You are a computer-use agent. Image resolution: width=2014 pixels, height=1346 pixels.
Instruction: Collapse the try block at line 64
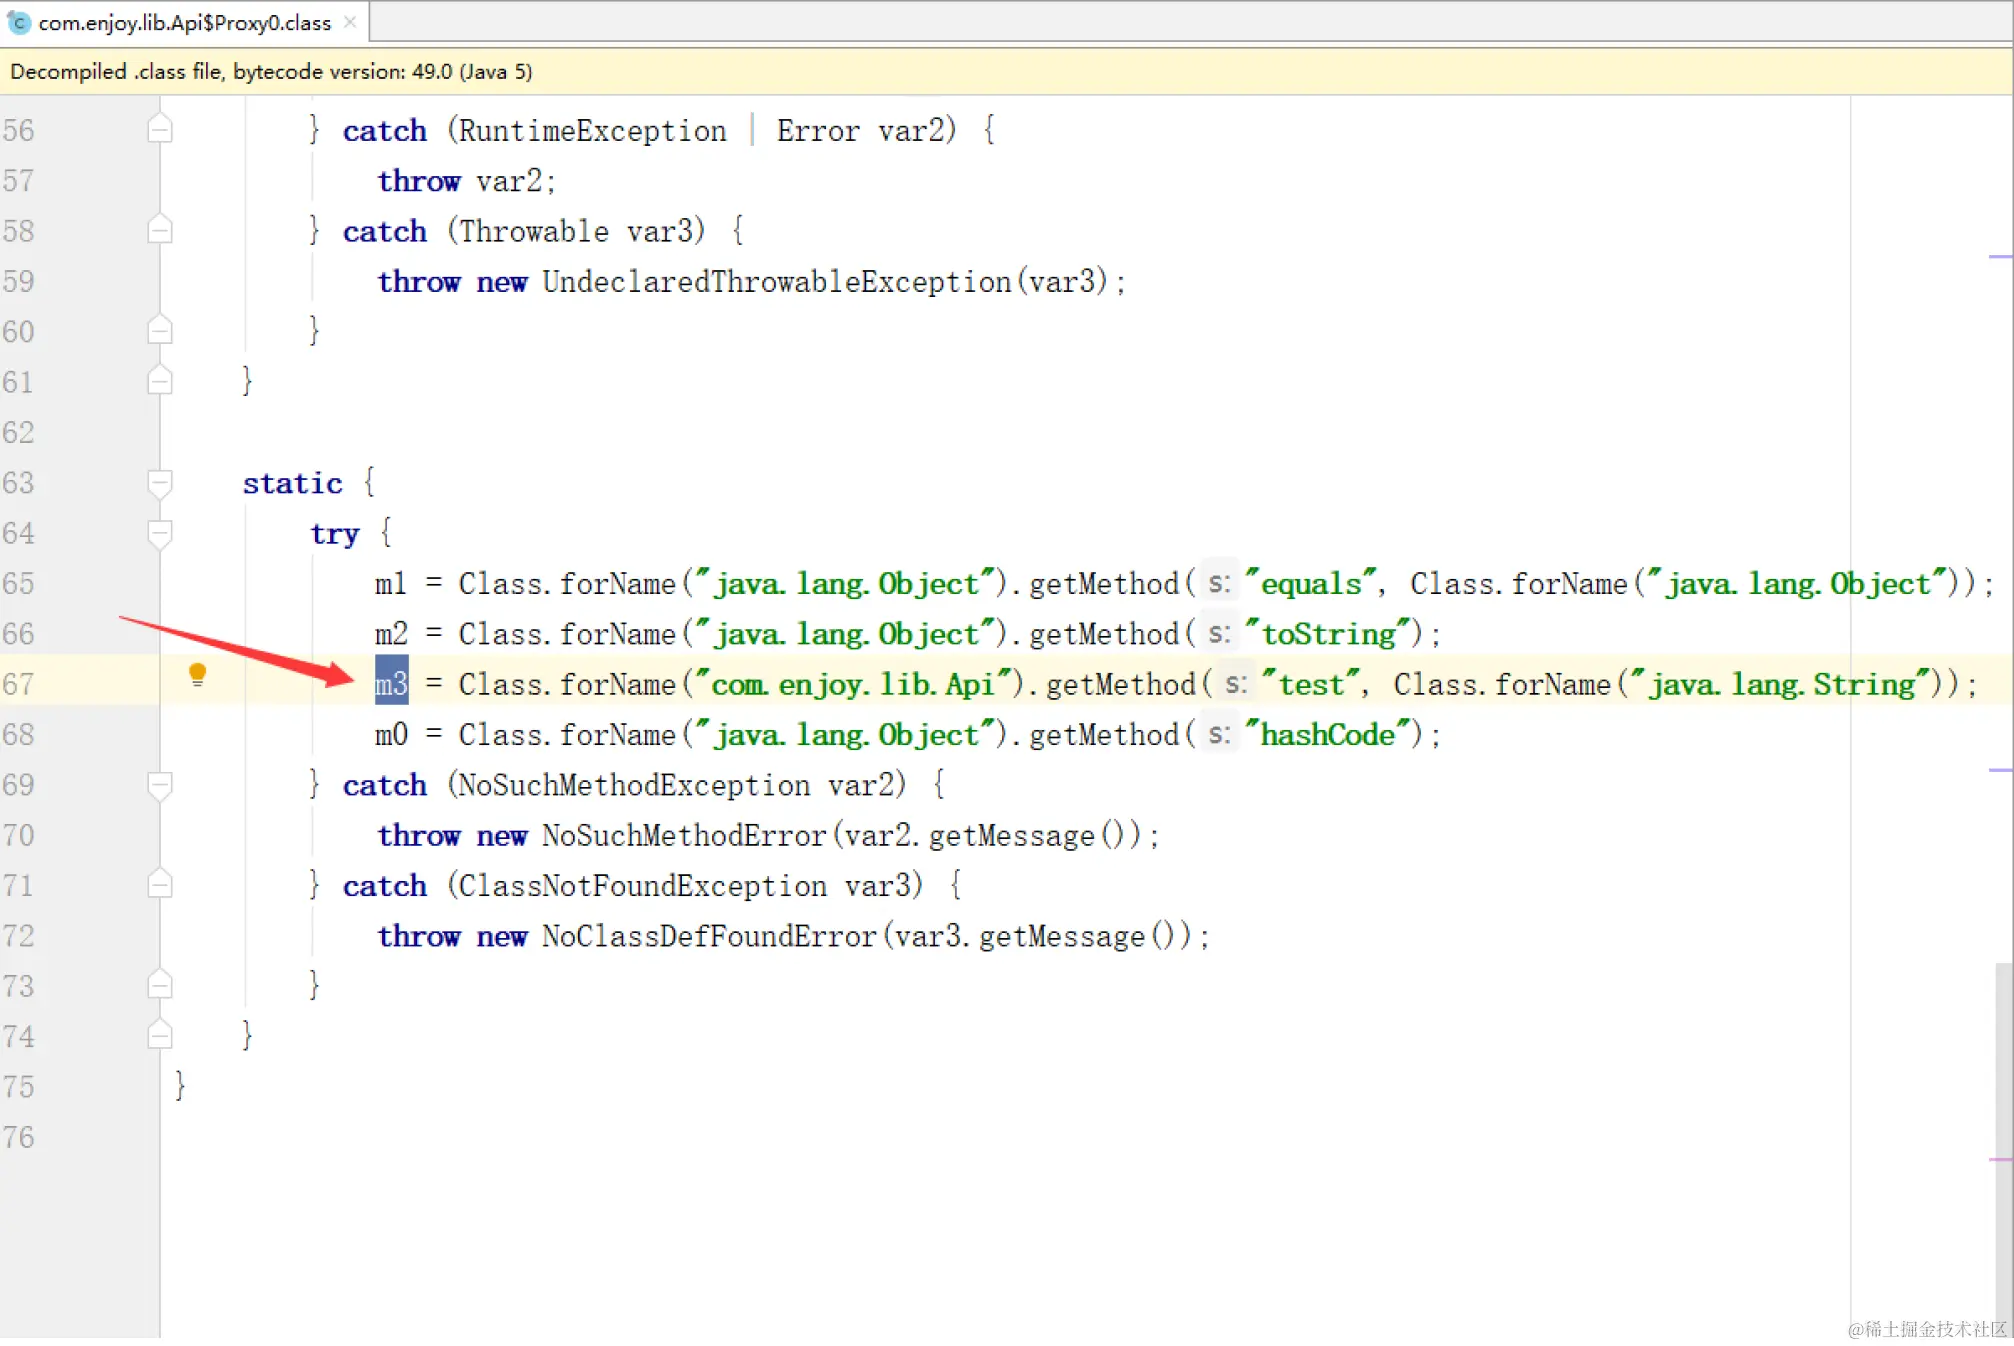(x=160, y=533)
